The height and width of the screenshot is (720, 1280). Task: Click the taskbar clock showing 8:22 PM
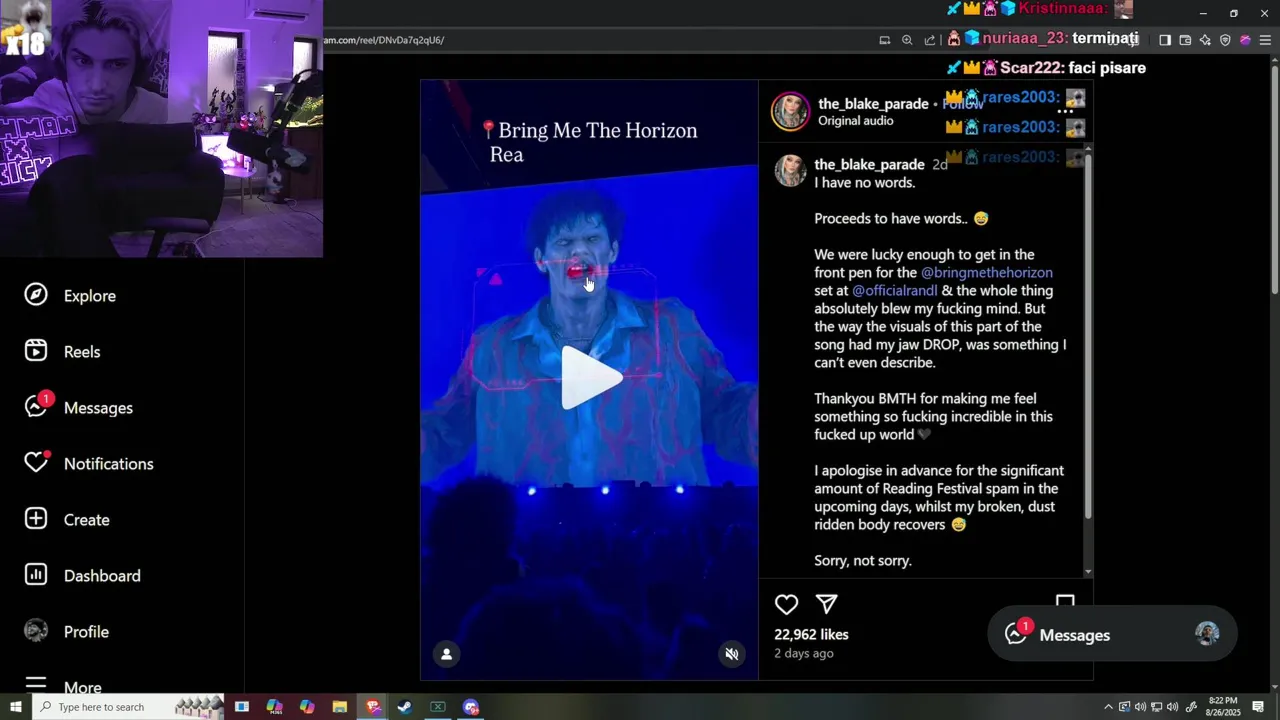coord(1223,707)
